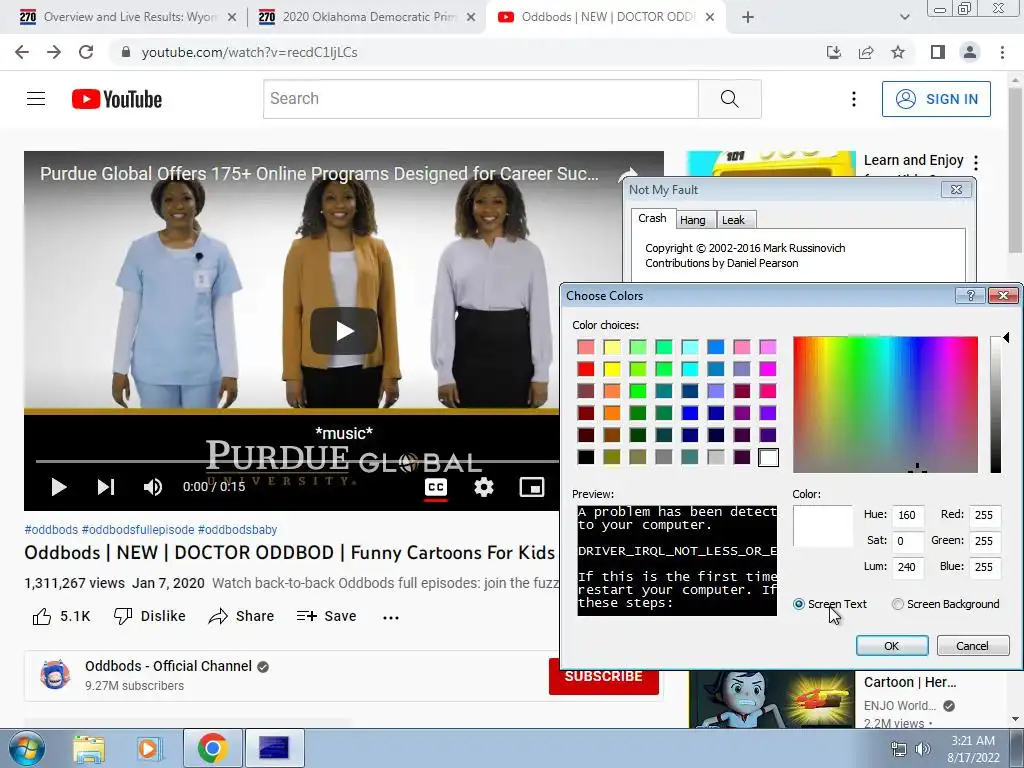The width and height of the screenshot is (1024, 768).
Task: Click the Blue value field
Action: (985, 568)
